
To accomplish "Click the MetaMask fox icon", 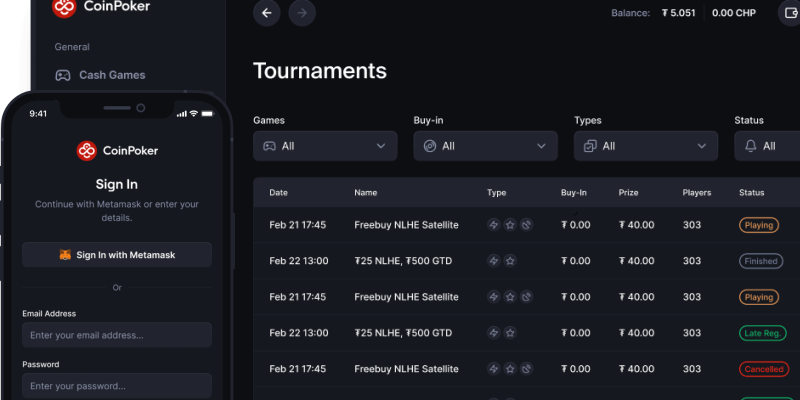I will (65, 255).
